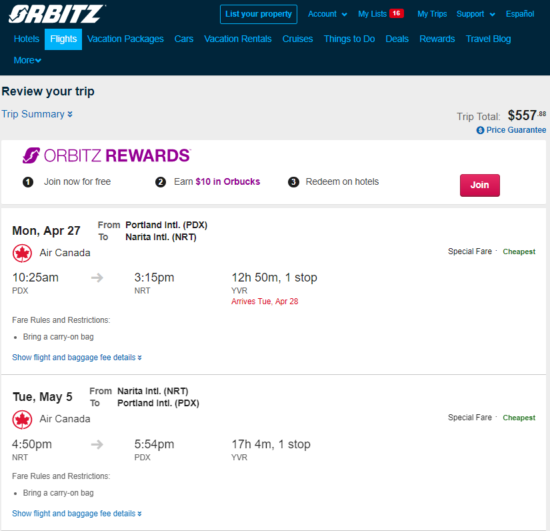Go to the Hotels tab
Screen dimensions: 550x531
tap(27, 39)
